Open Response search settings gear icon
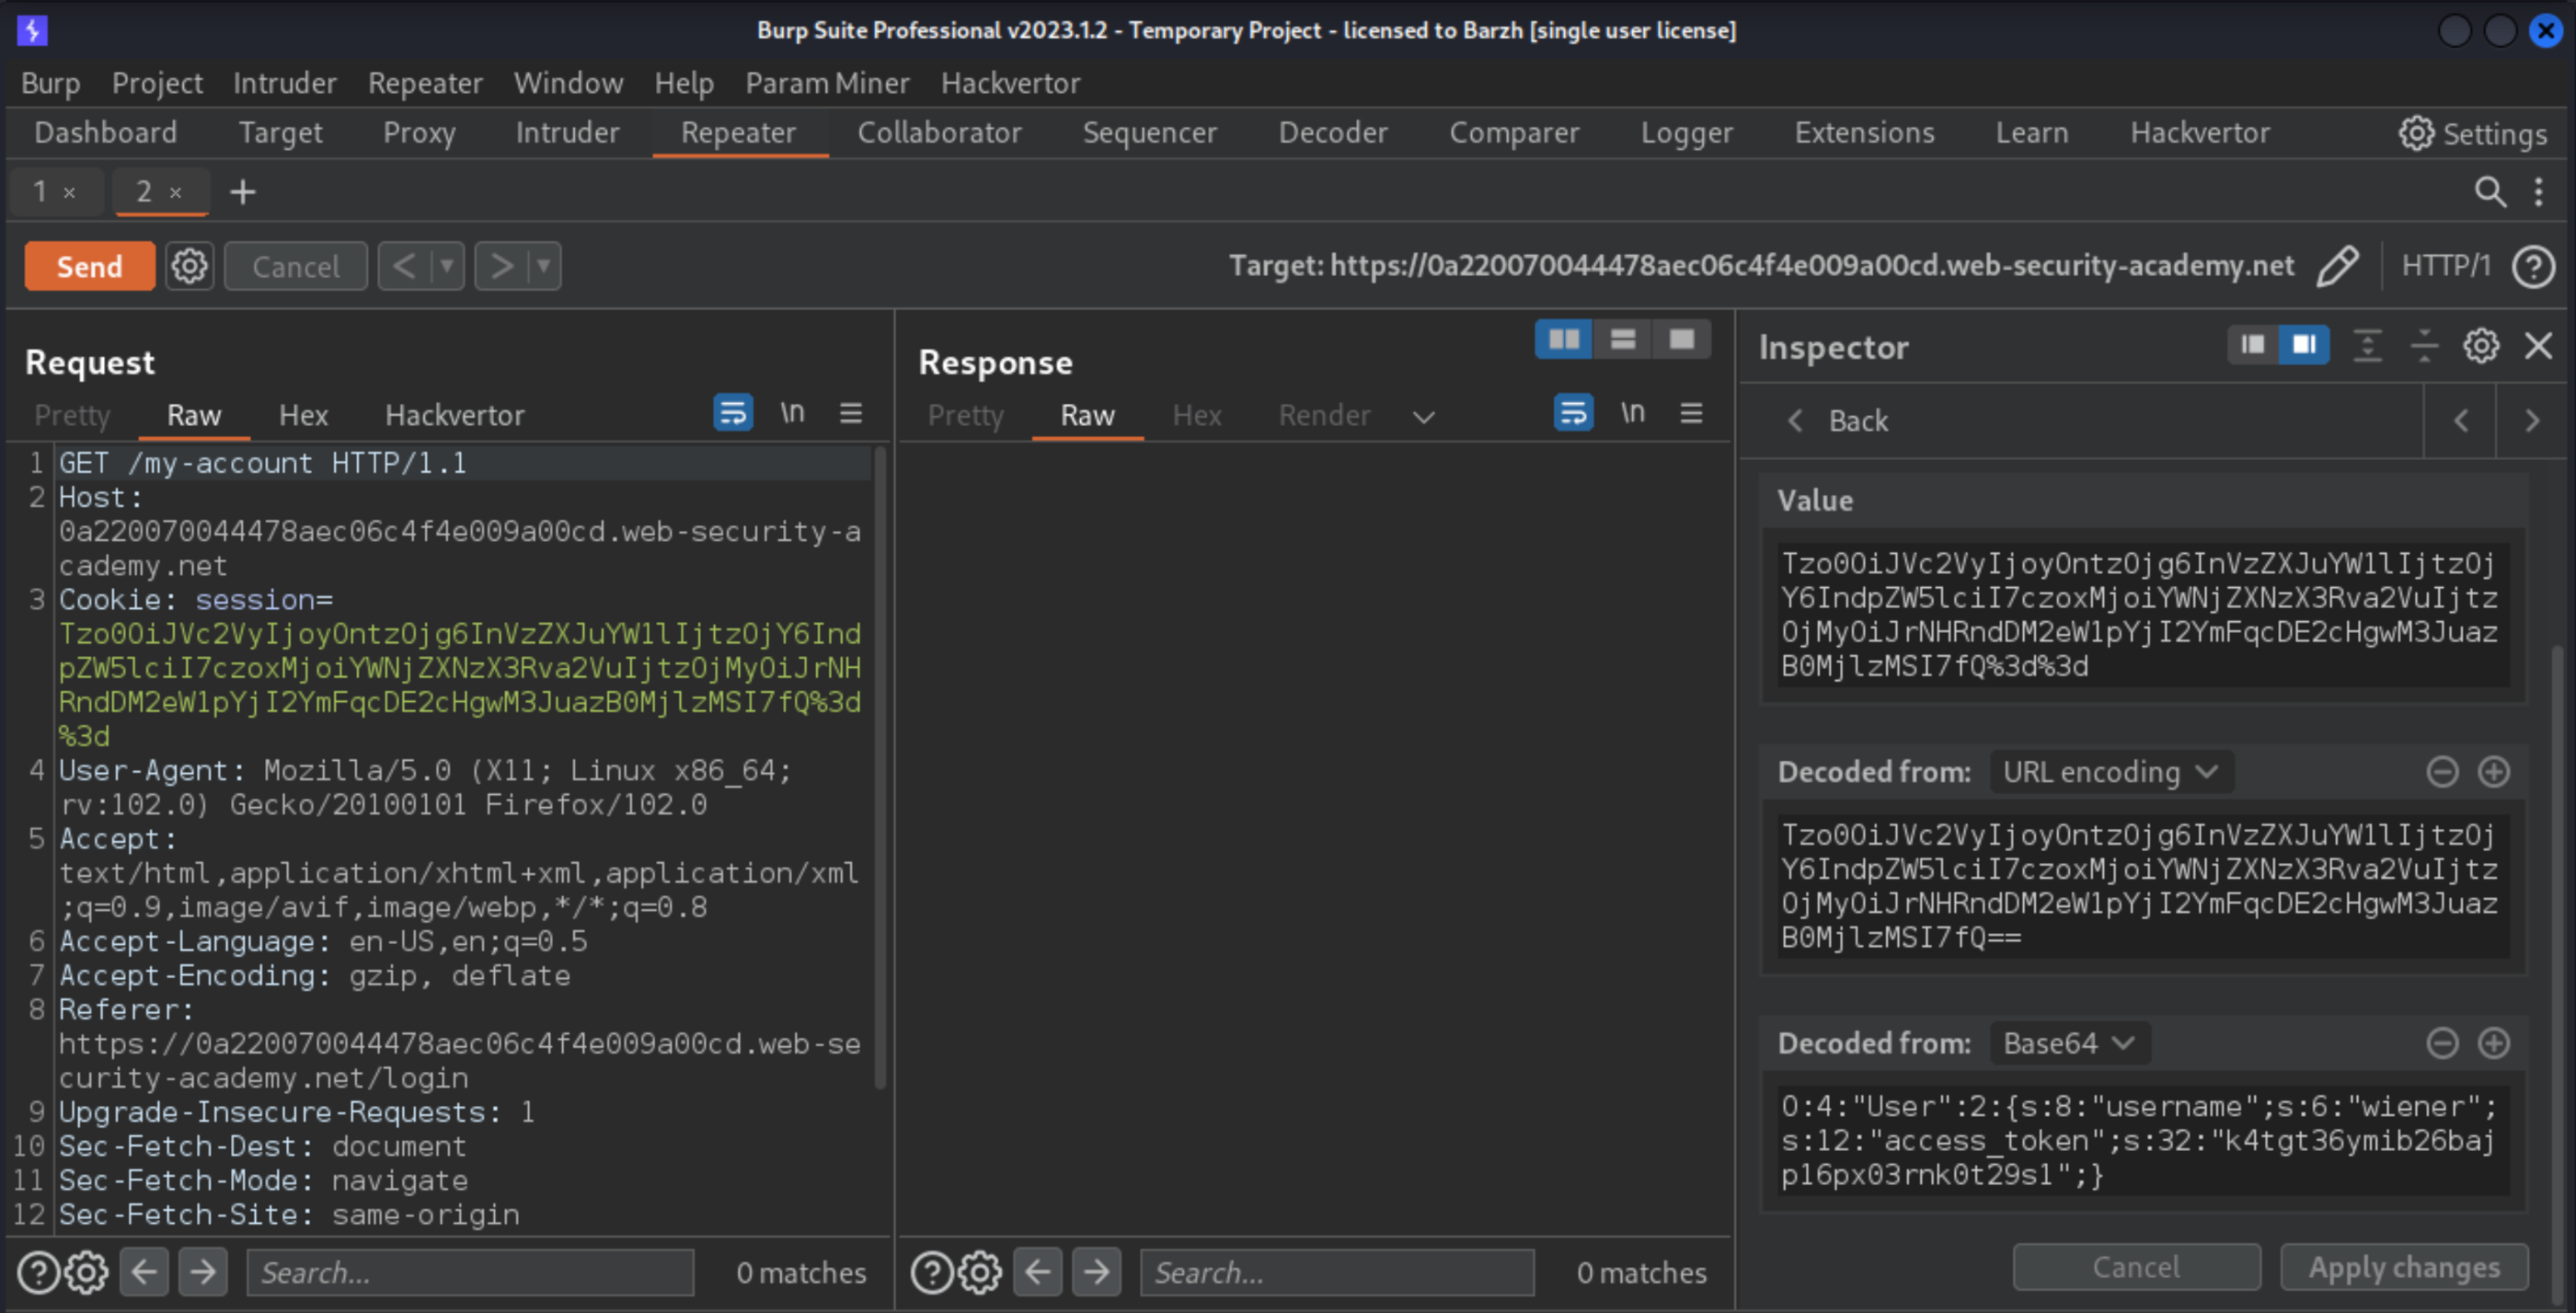Image resolution: width=2576 pixels, height=1313 pixels. click(x=980, y=1272)
